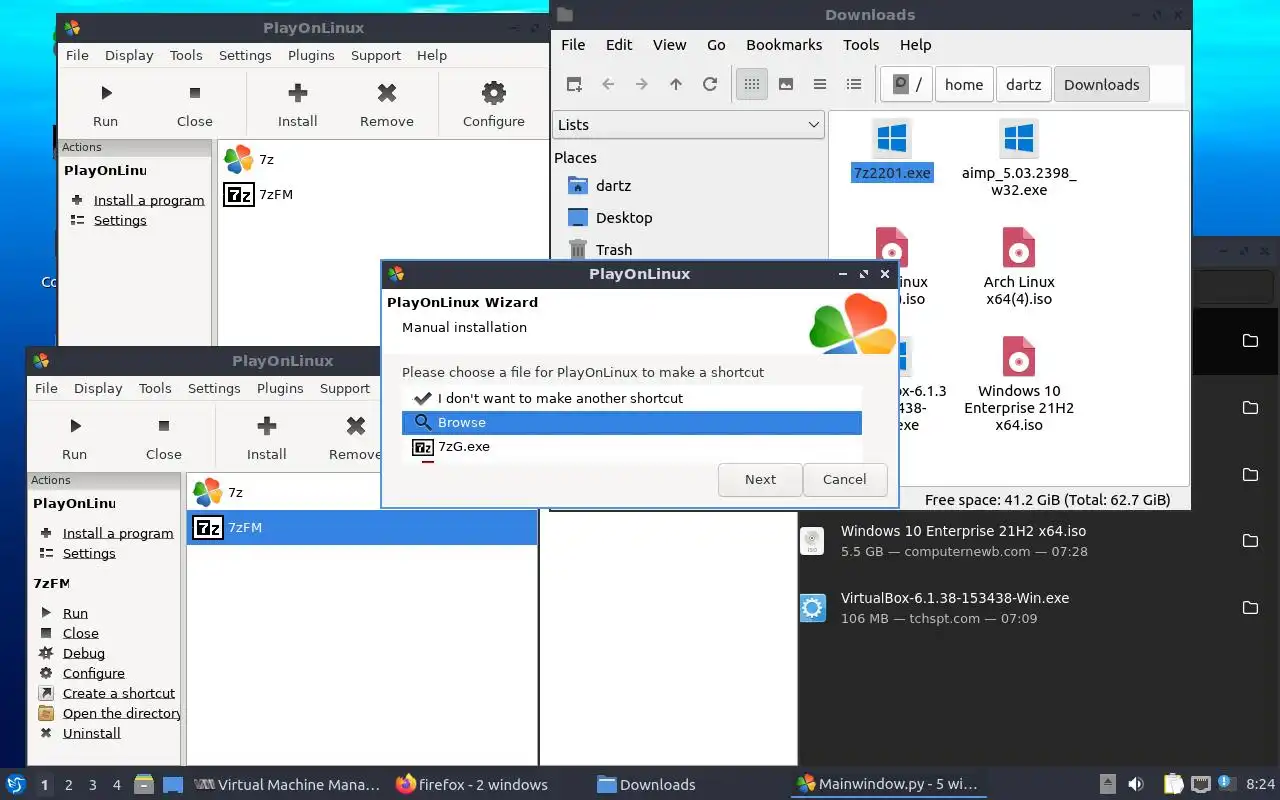Go back in the file manager

[x=608, y=84]
